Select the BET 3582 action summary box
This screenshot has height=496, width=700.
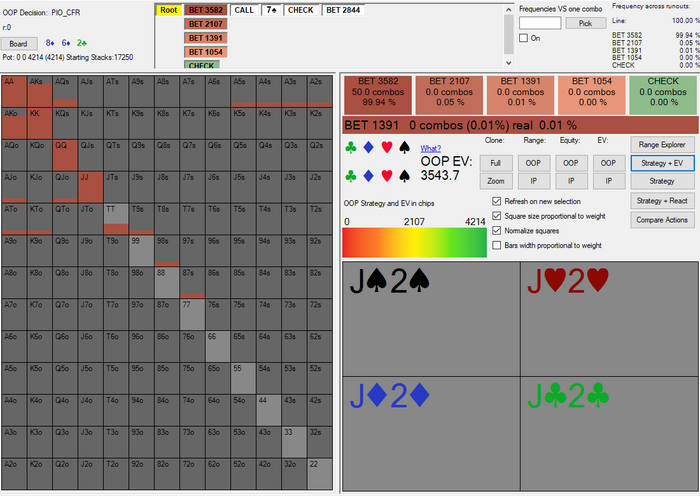378,95
